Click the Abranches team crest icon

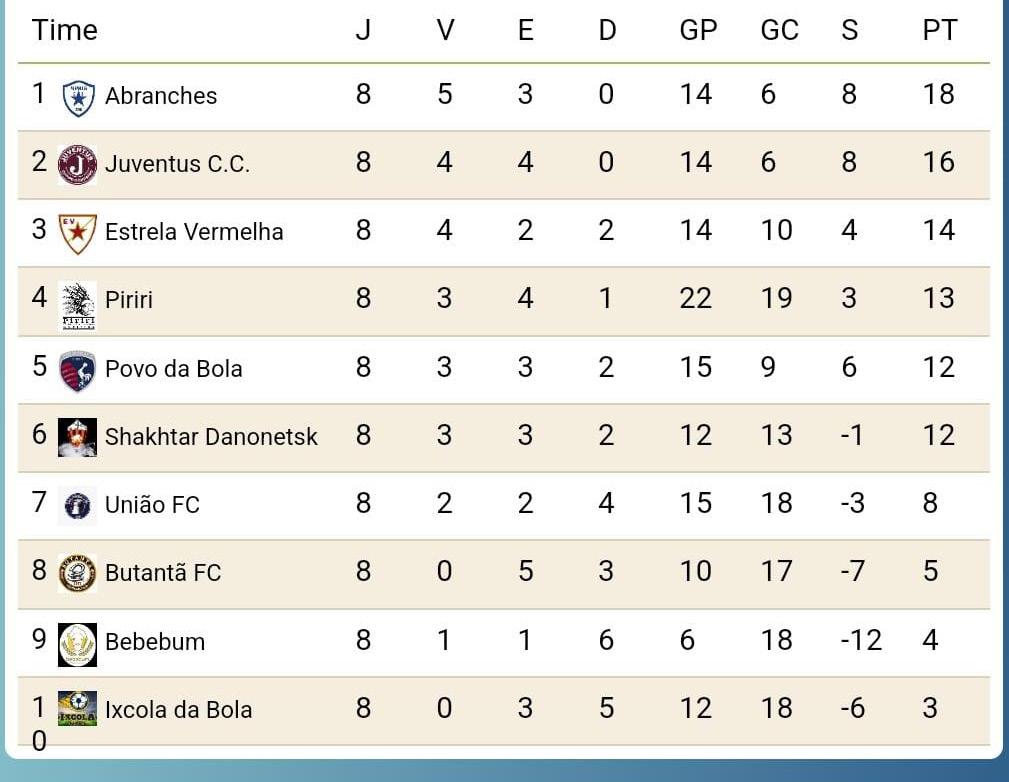79,98
